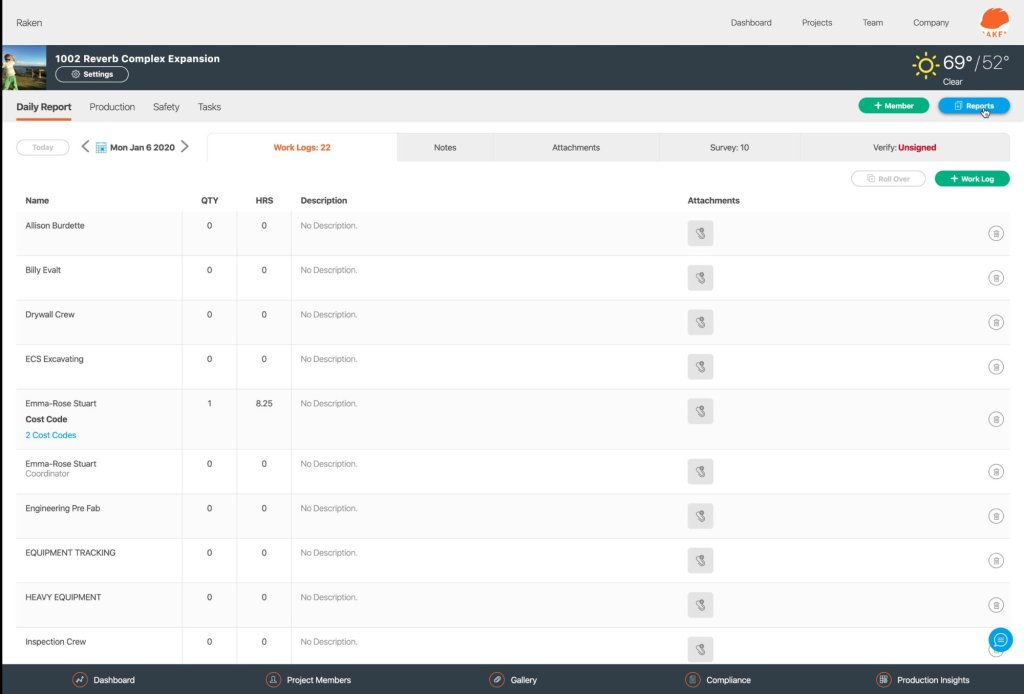Click the orange hard hat profile icon
Screen dimensions: 1024x694
pyautogui.click(x=994, y=23)
